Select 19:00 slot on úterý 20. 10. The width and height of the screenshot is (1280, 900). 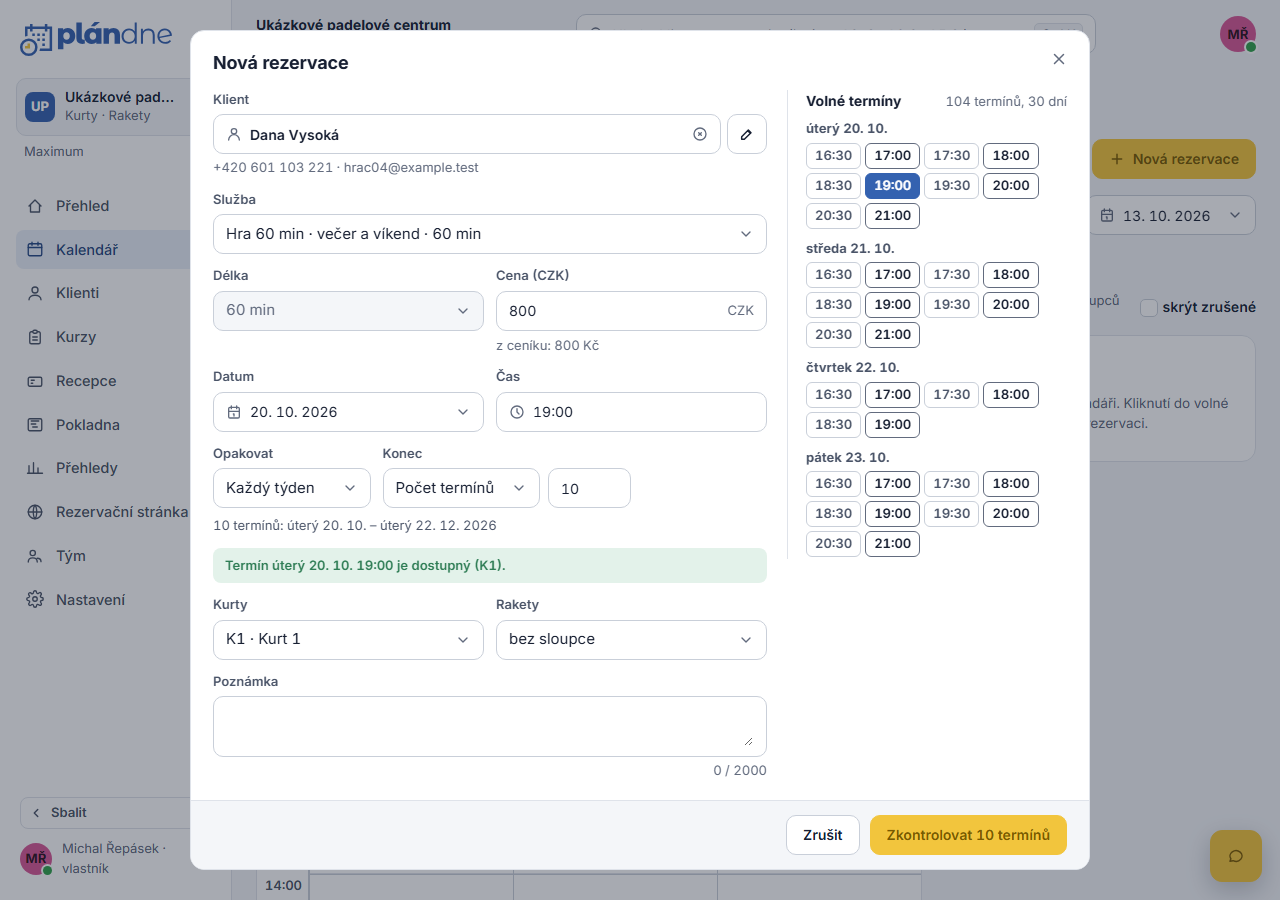(892, 185)
